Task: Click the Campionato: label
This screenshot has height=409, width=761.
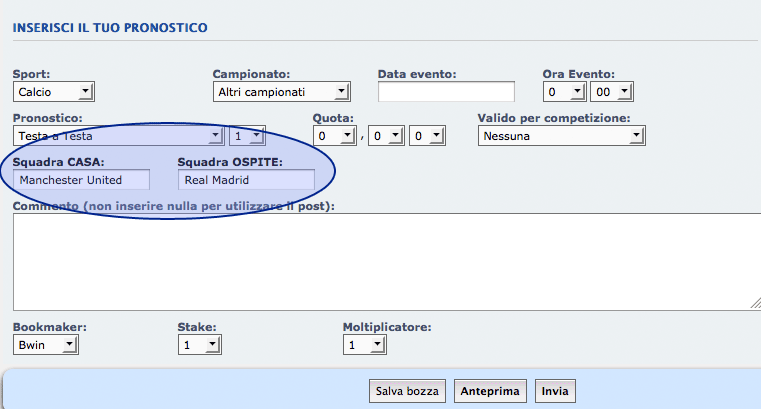Action: coord(251,74)
